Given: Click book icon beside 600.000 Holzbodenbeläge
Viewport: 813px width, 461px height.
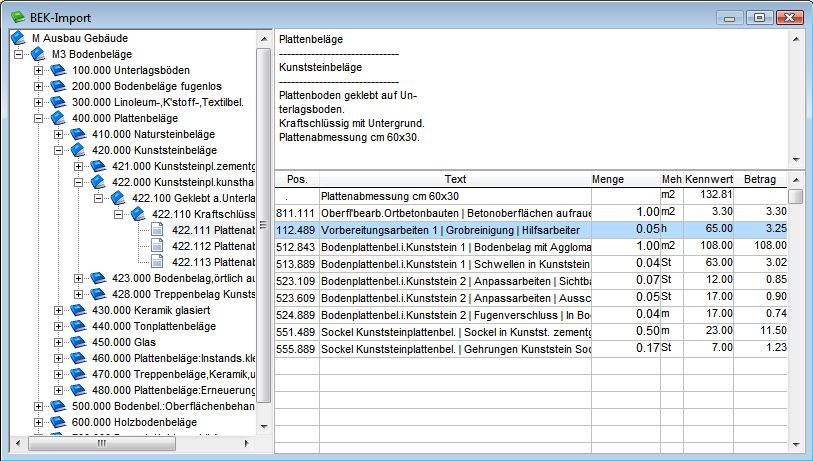Looking at the screenshot, I should coord(58,422).
